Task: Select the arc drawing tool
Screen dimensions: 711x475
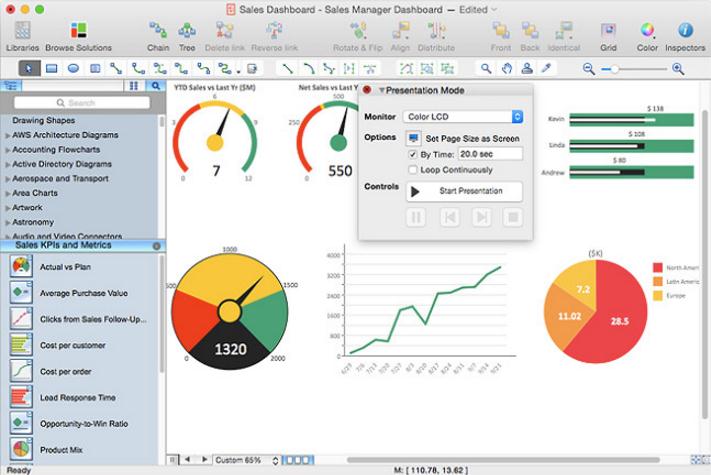Action: 309,68
